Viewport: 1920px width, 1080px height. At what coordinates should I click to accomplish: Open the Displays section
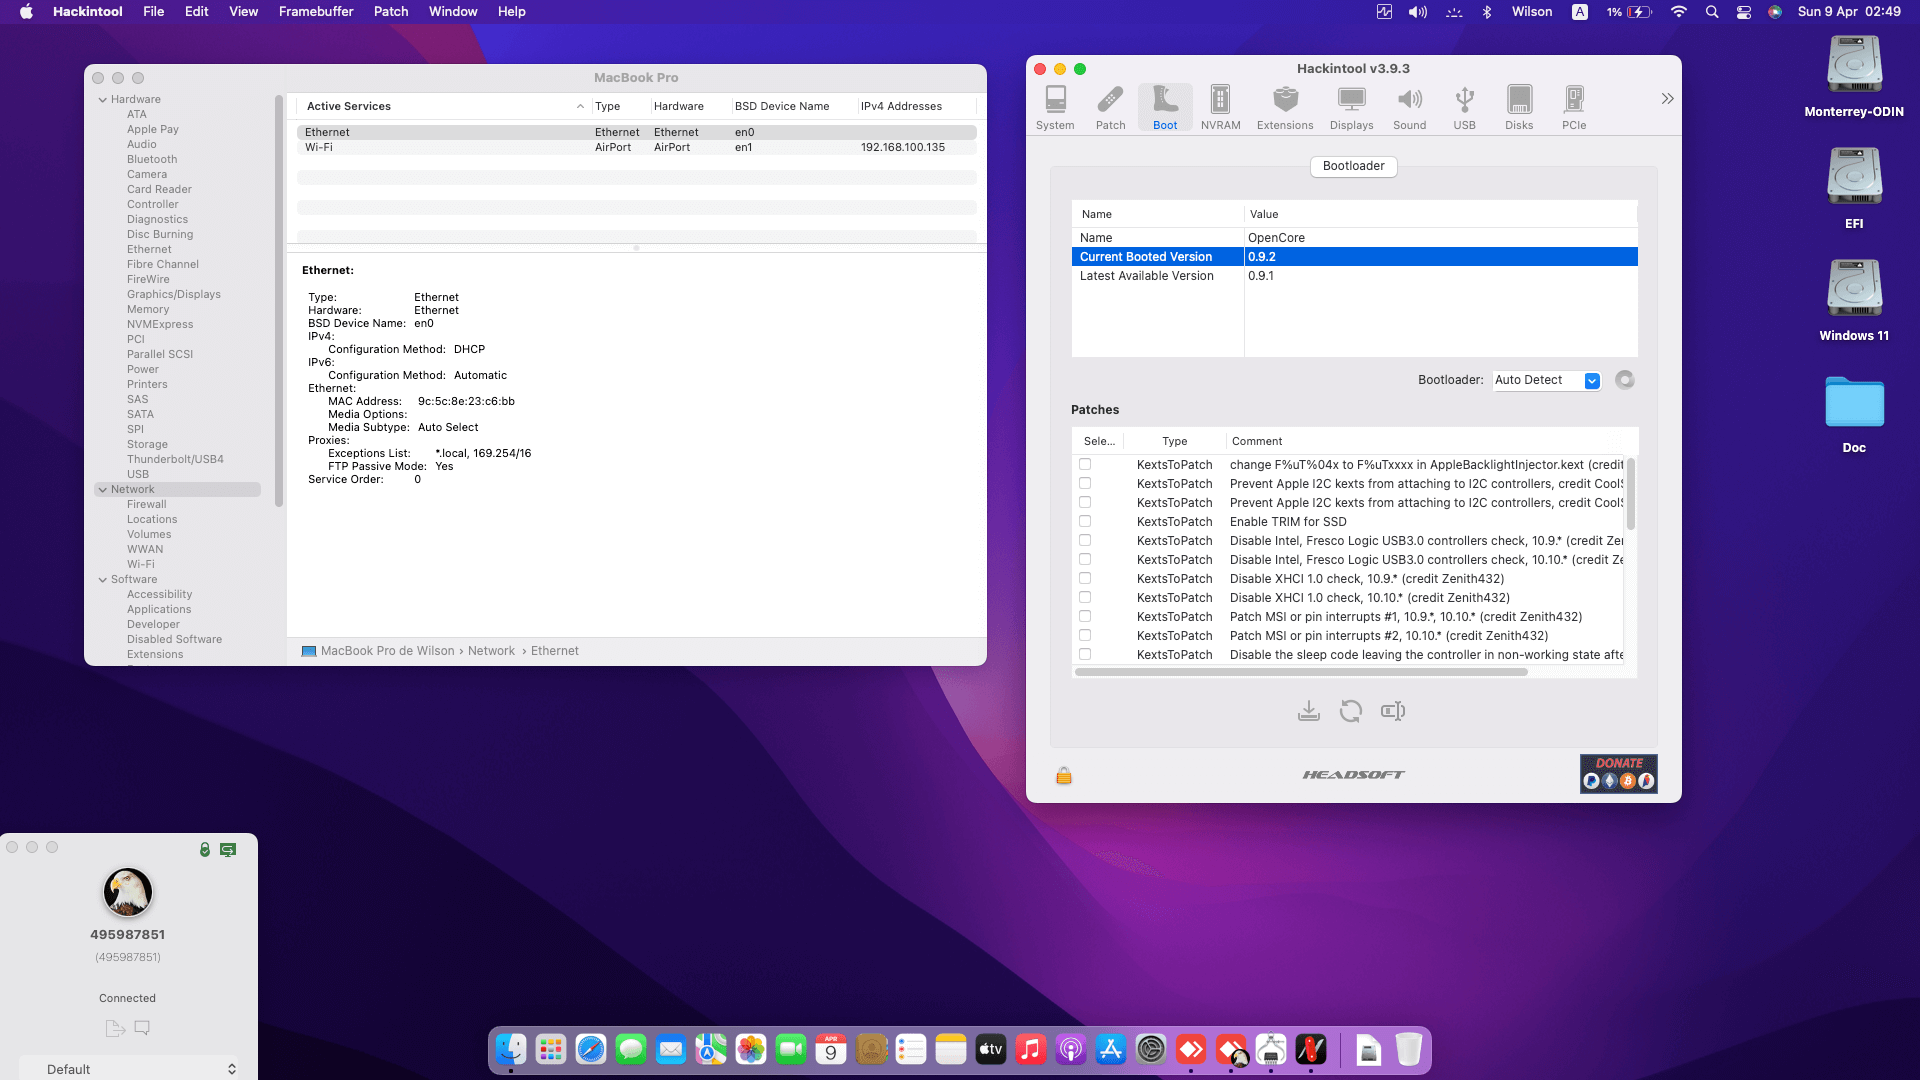click(1351, 105)
